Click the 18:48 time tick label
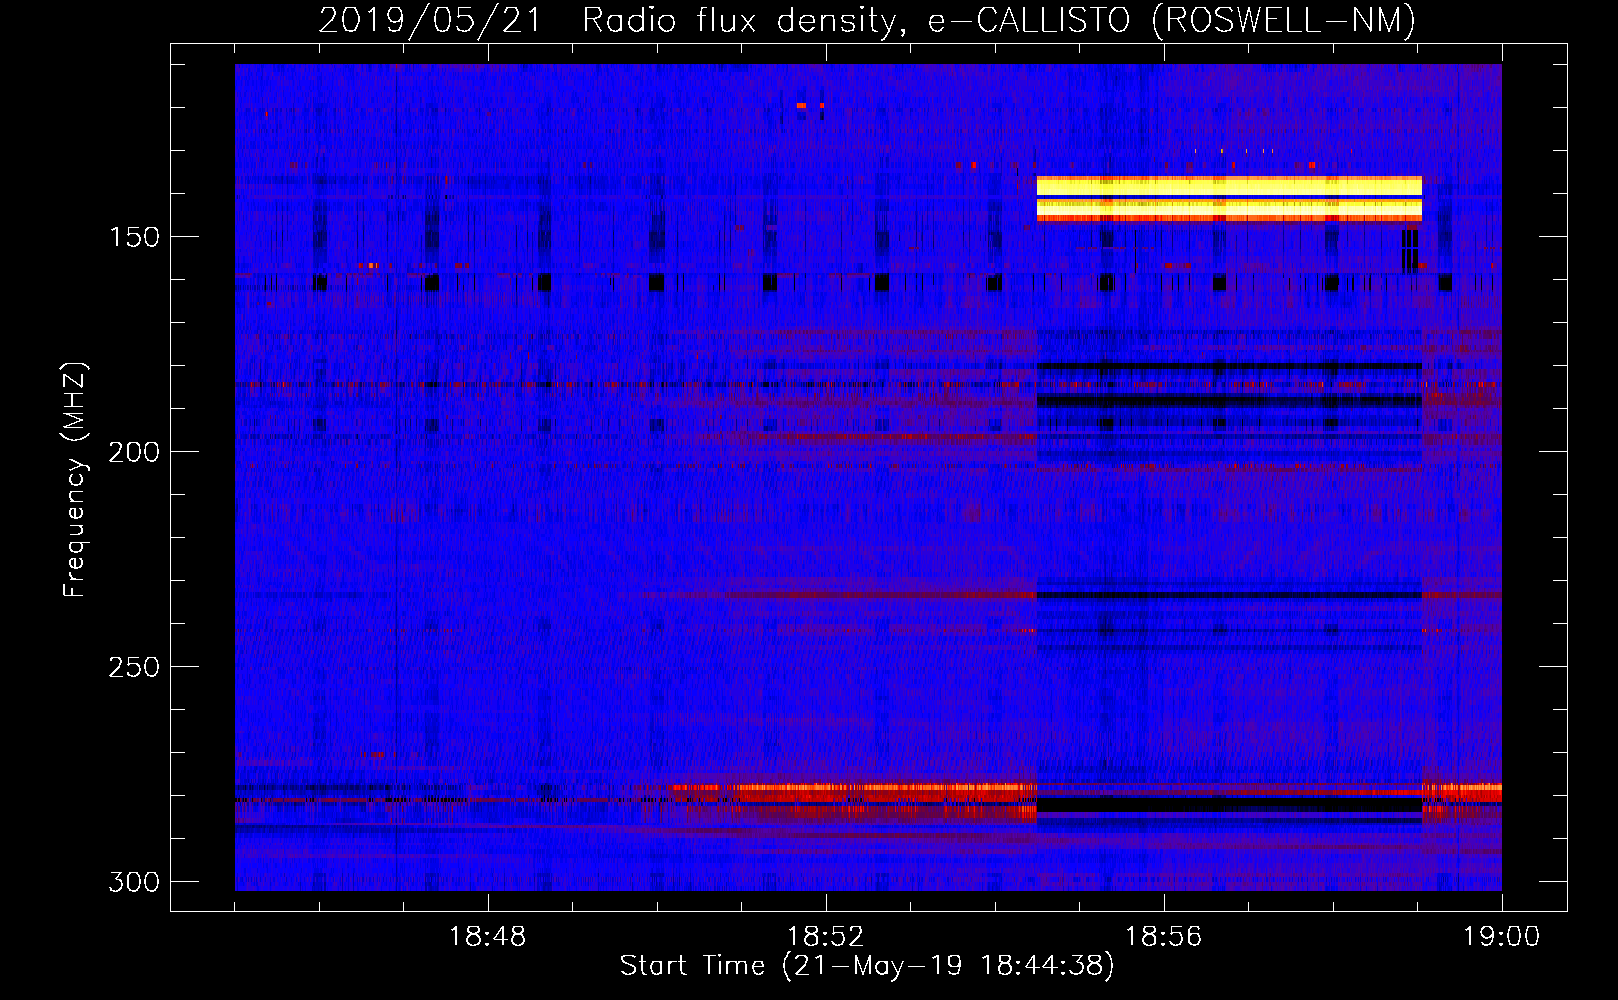This screenshot has width=1618, height=1000. coord(487,937)
